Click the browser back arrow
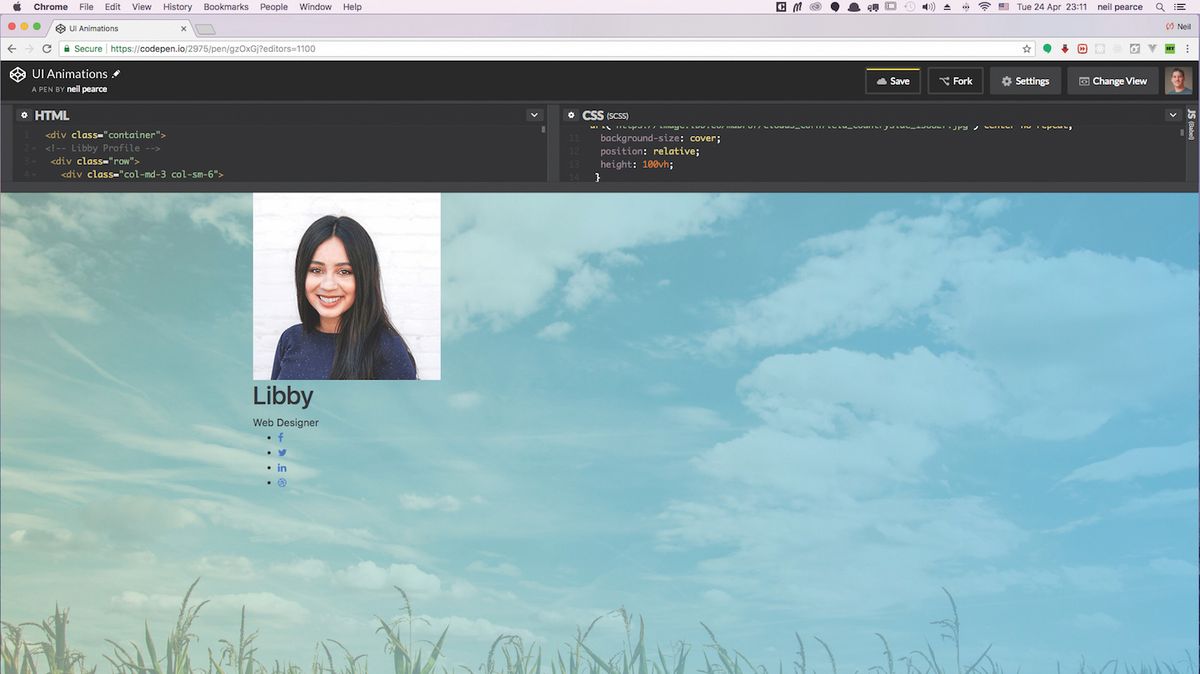The height and width of the screenshot is (674, 1200). coord(10,48)
